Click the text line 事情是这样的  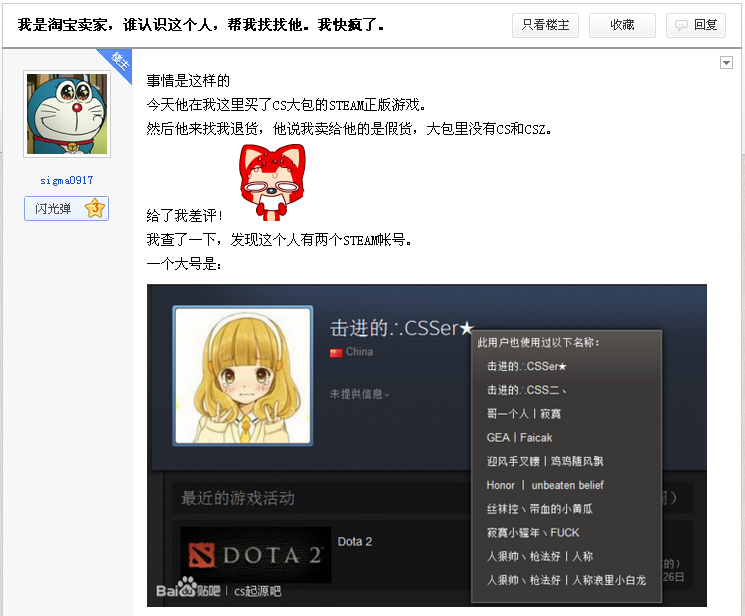click(x=188, y=81)
